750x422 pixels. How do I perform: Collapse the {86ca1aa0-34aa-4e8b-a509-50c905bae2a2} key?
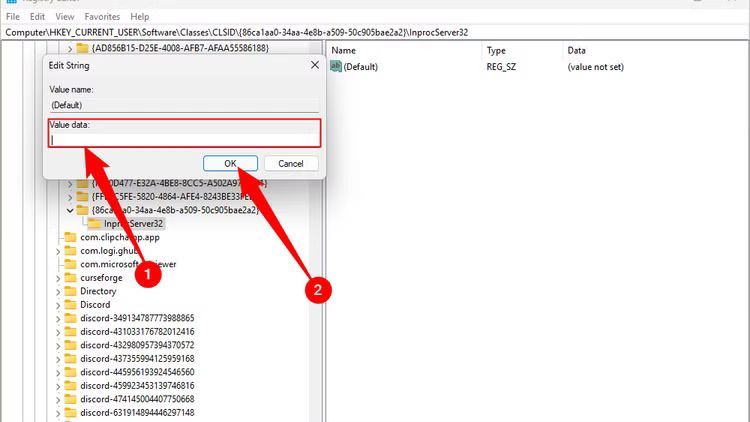tap(70, 210)
